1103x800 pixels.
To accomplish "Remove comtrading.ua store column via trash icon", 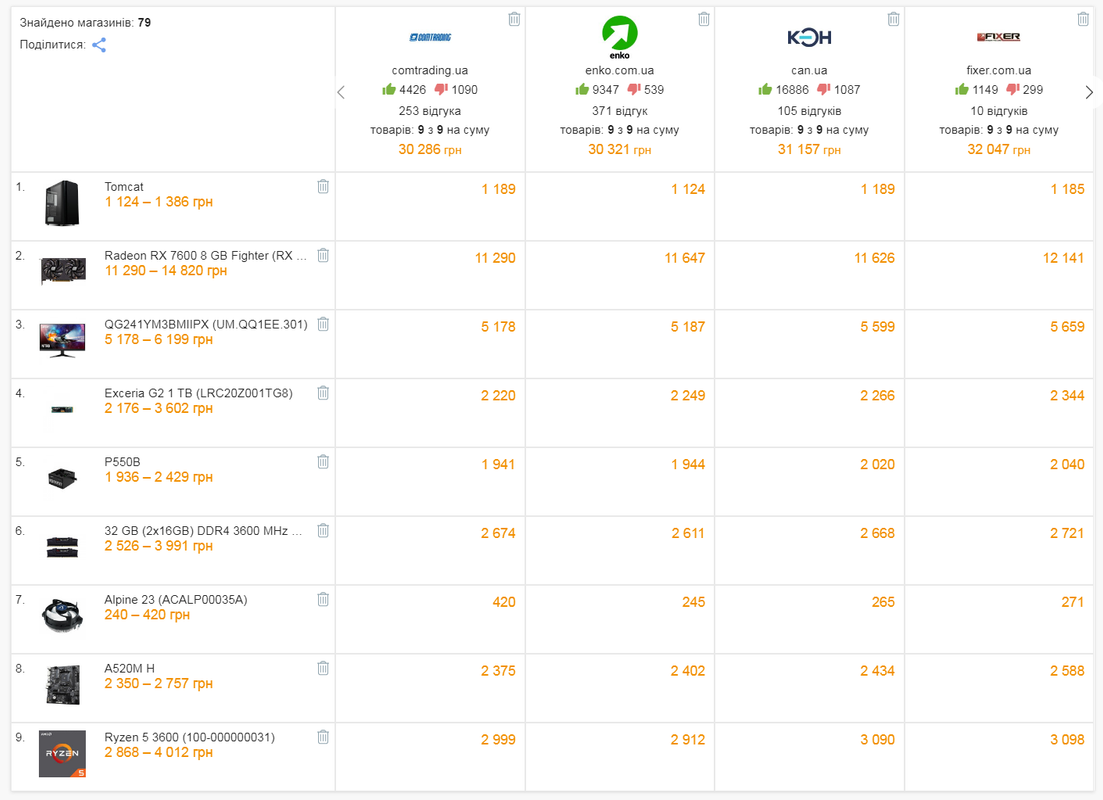I will coord(514,19).
